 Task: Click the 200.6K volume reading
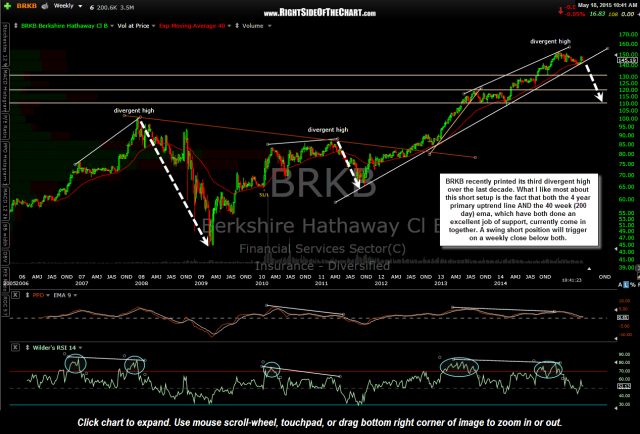[106, 7]
